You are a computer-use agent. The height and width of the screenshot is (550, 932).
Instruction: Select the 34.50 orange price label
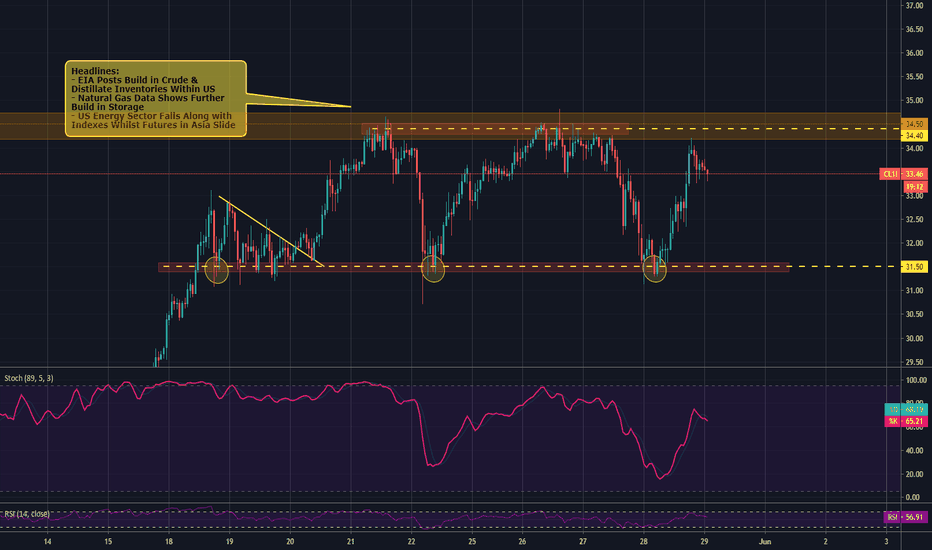coord(914,124)
